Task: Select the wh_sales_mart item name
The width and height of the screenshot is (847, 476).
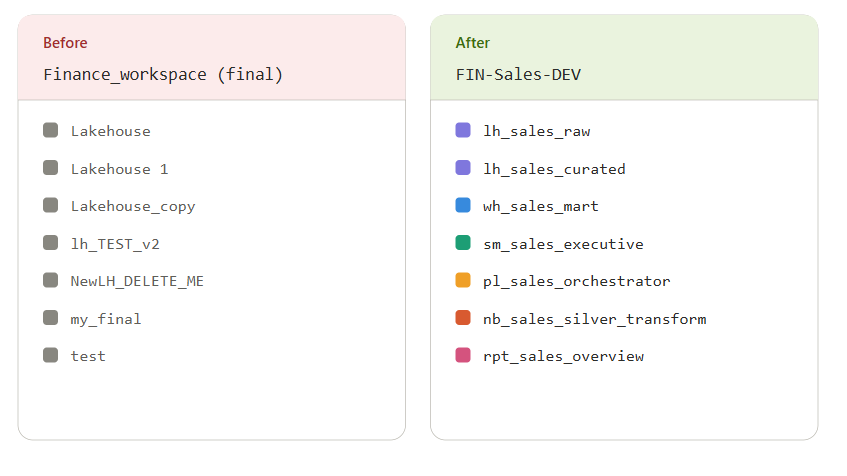Action: pos(541,206)
